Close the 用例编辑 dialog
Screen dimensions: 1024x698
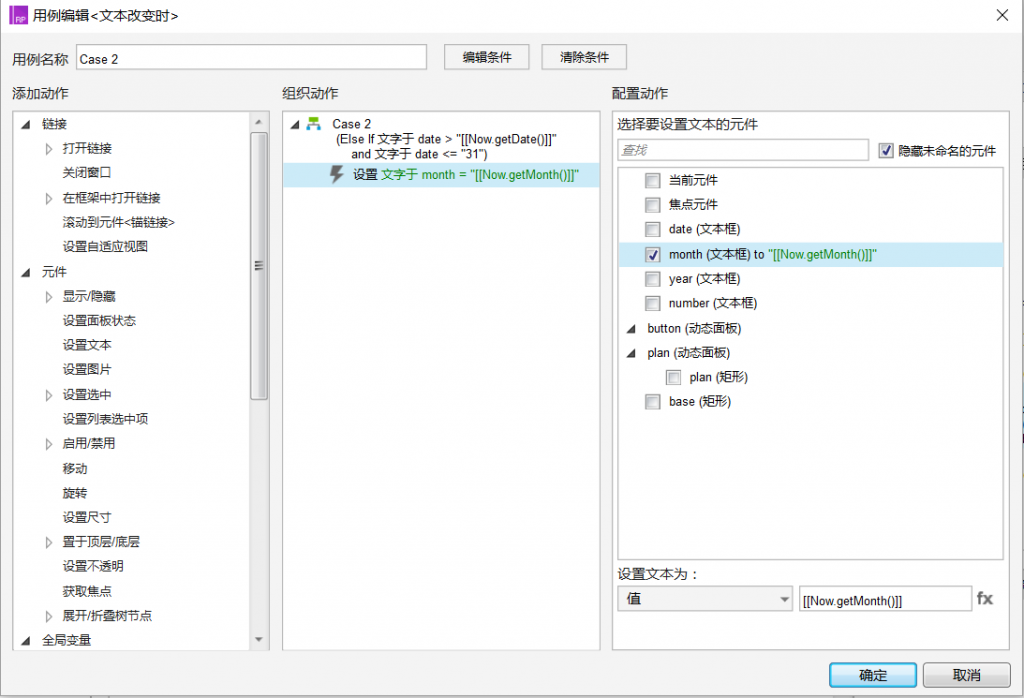click(x=1002, y=15)
